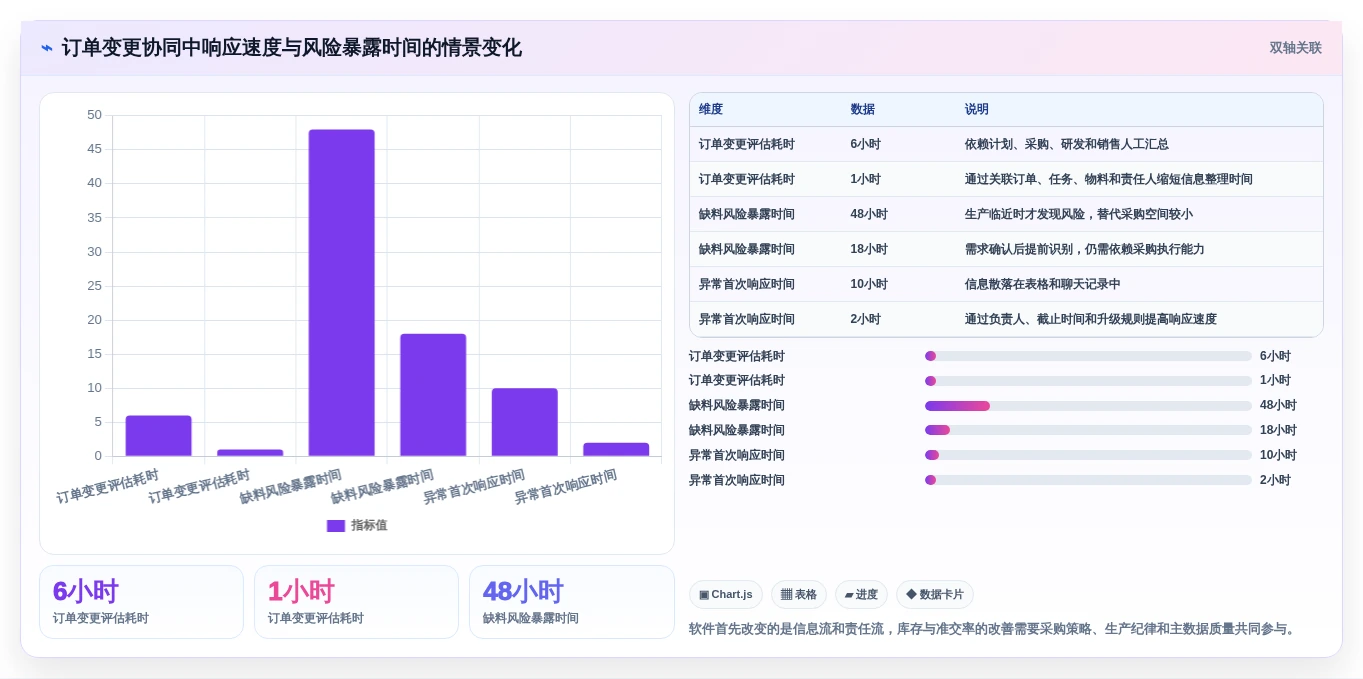Click the progress bar labeled 10小时

[x=1088, y=455]
